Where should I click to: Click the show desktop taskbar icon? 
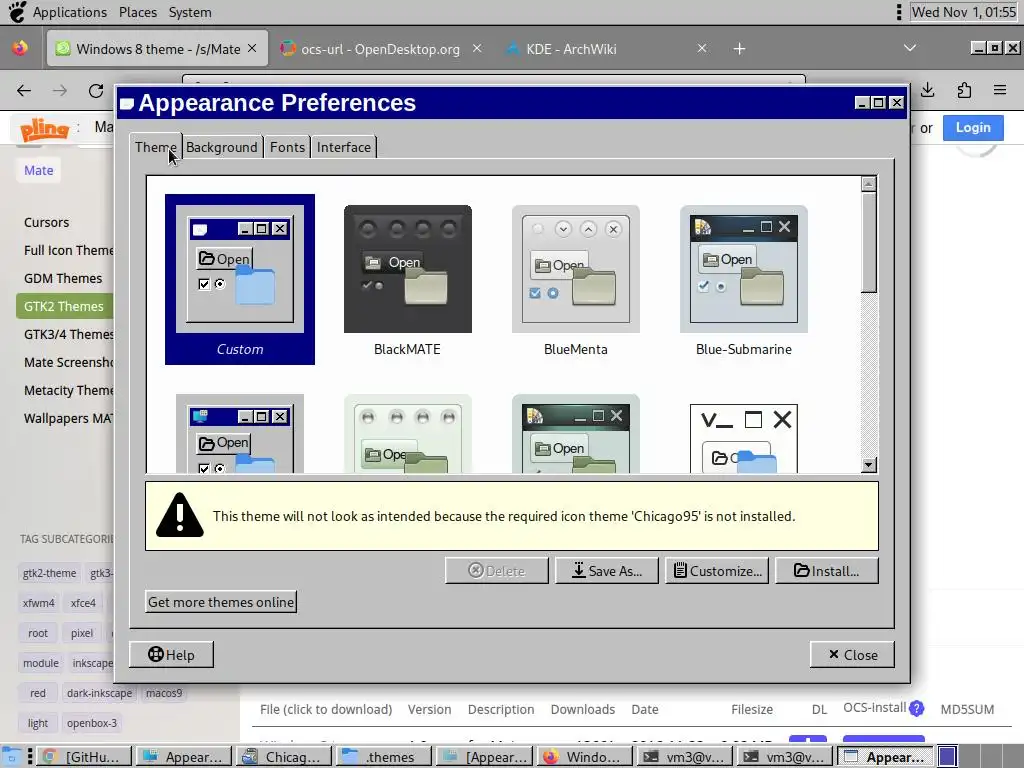click(11, 758)
